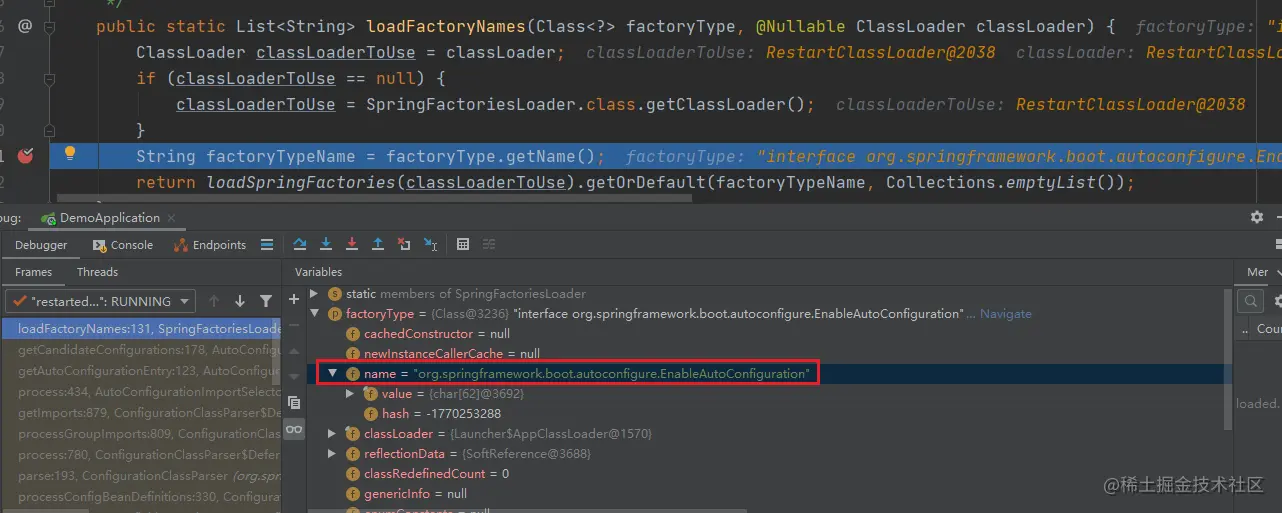This screenshot has width=1282, height=513.
Task: Close the DemoApplication debug tab
Action: pos(171,218)
